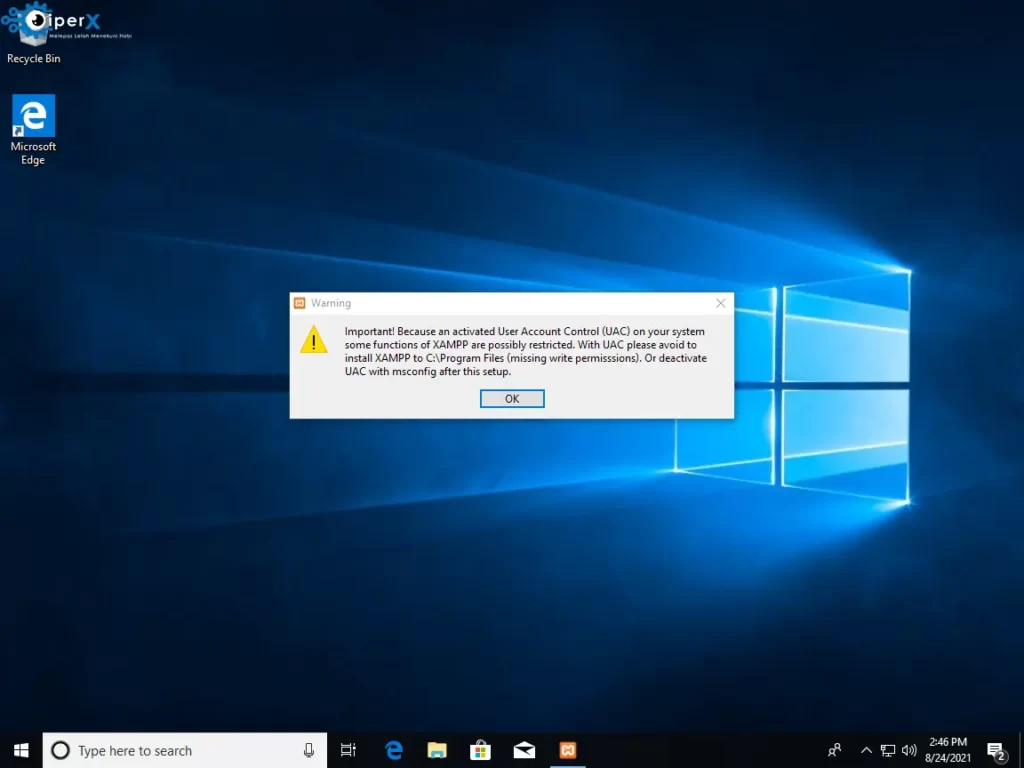The height and width of the screenshot is (768, 1024).
Task: Click the taskbar clock showing 2:46 PM
Action: (x=948, y=750)
